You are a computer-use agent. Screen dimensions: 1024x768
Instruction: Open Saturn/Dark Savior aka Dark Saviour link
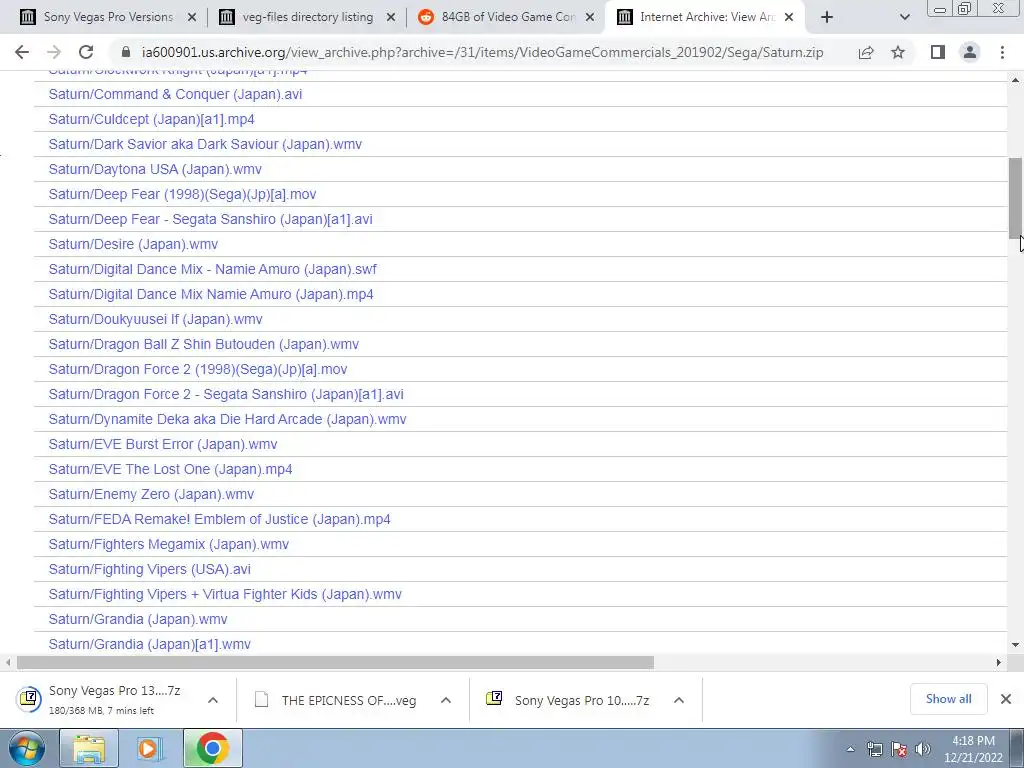click(x=205, y=144)
